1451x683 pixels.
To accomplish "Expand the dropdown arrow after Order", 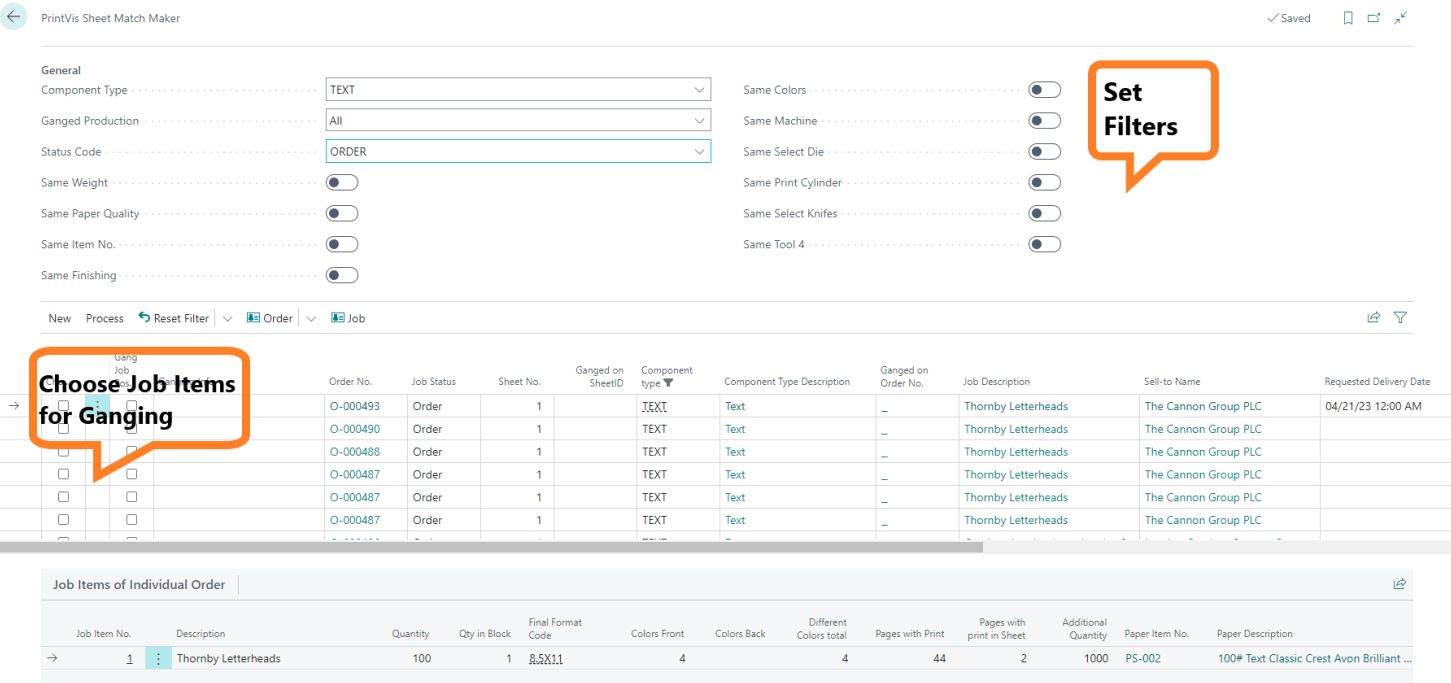I will (x=311, y=318).
